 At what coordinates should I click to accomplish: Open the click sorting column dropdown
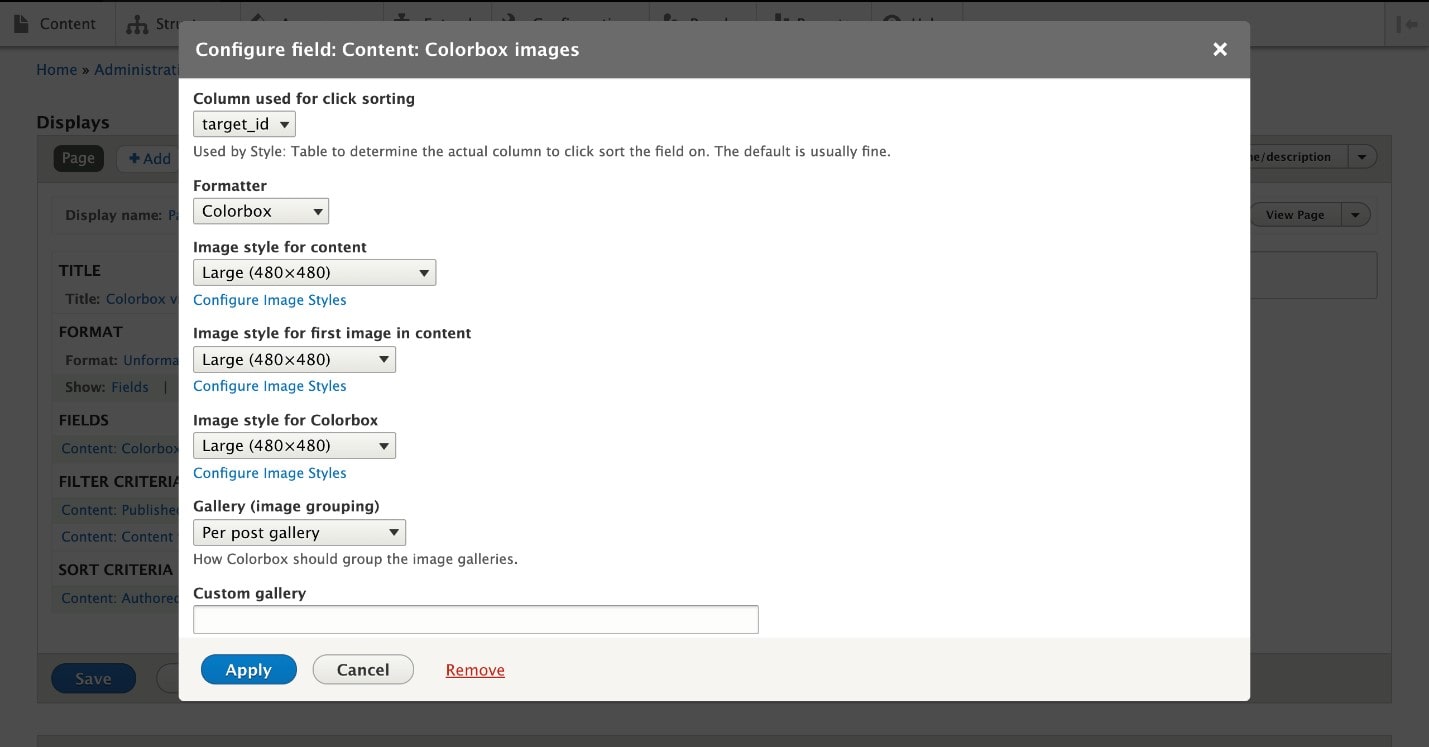(x=244, y=125)
